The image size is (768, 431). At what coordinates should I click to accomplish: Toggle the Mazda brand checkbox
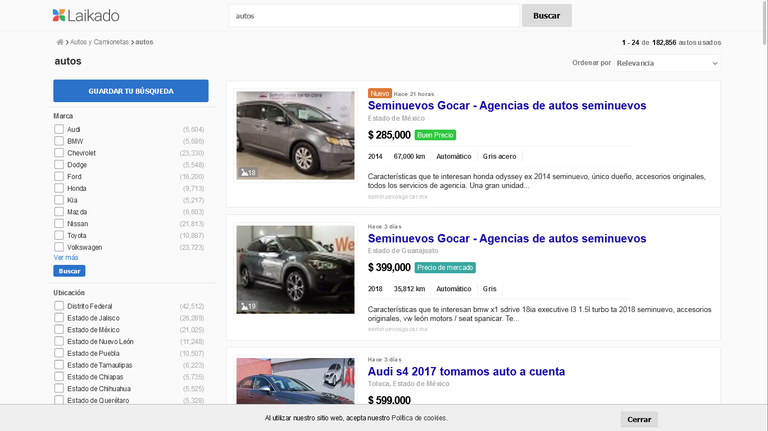click(59, 212)
